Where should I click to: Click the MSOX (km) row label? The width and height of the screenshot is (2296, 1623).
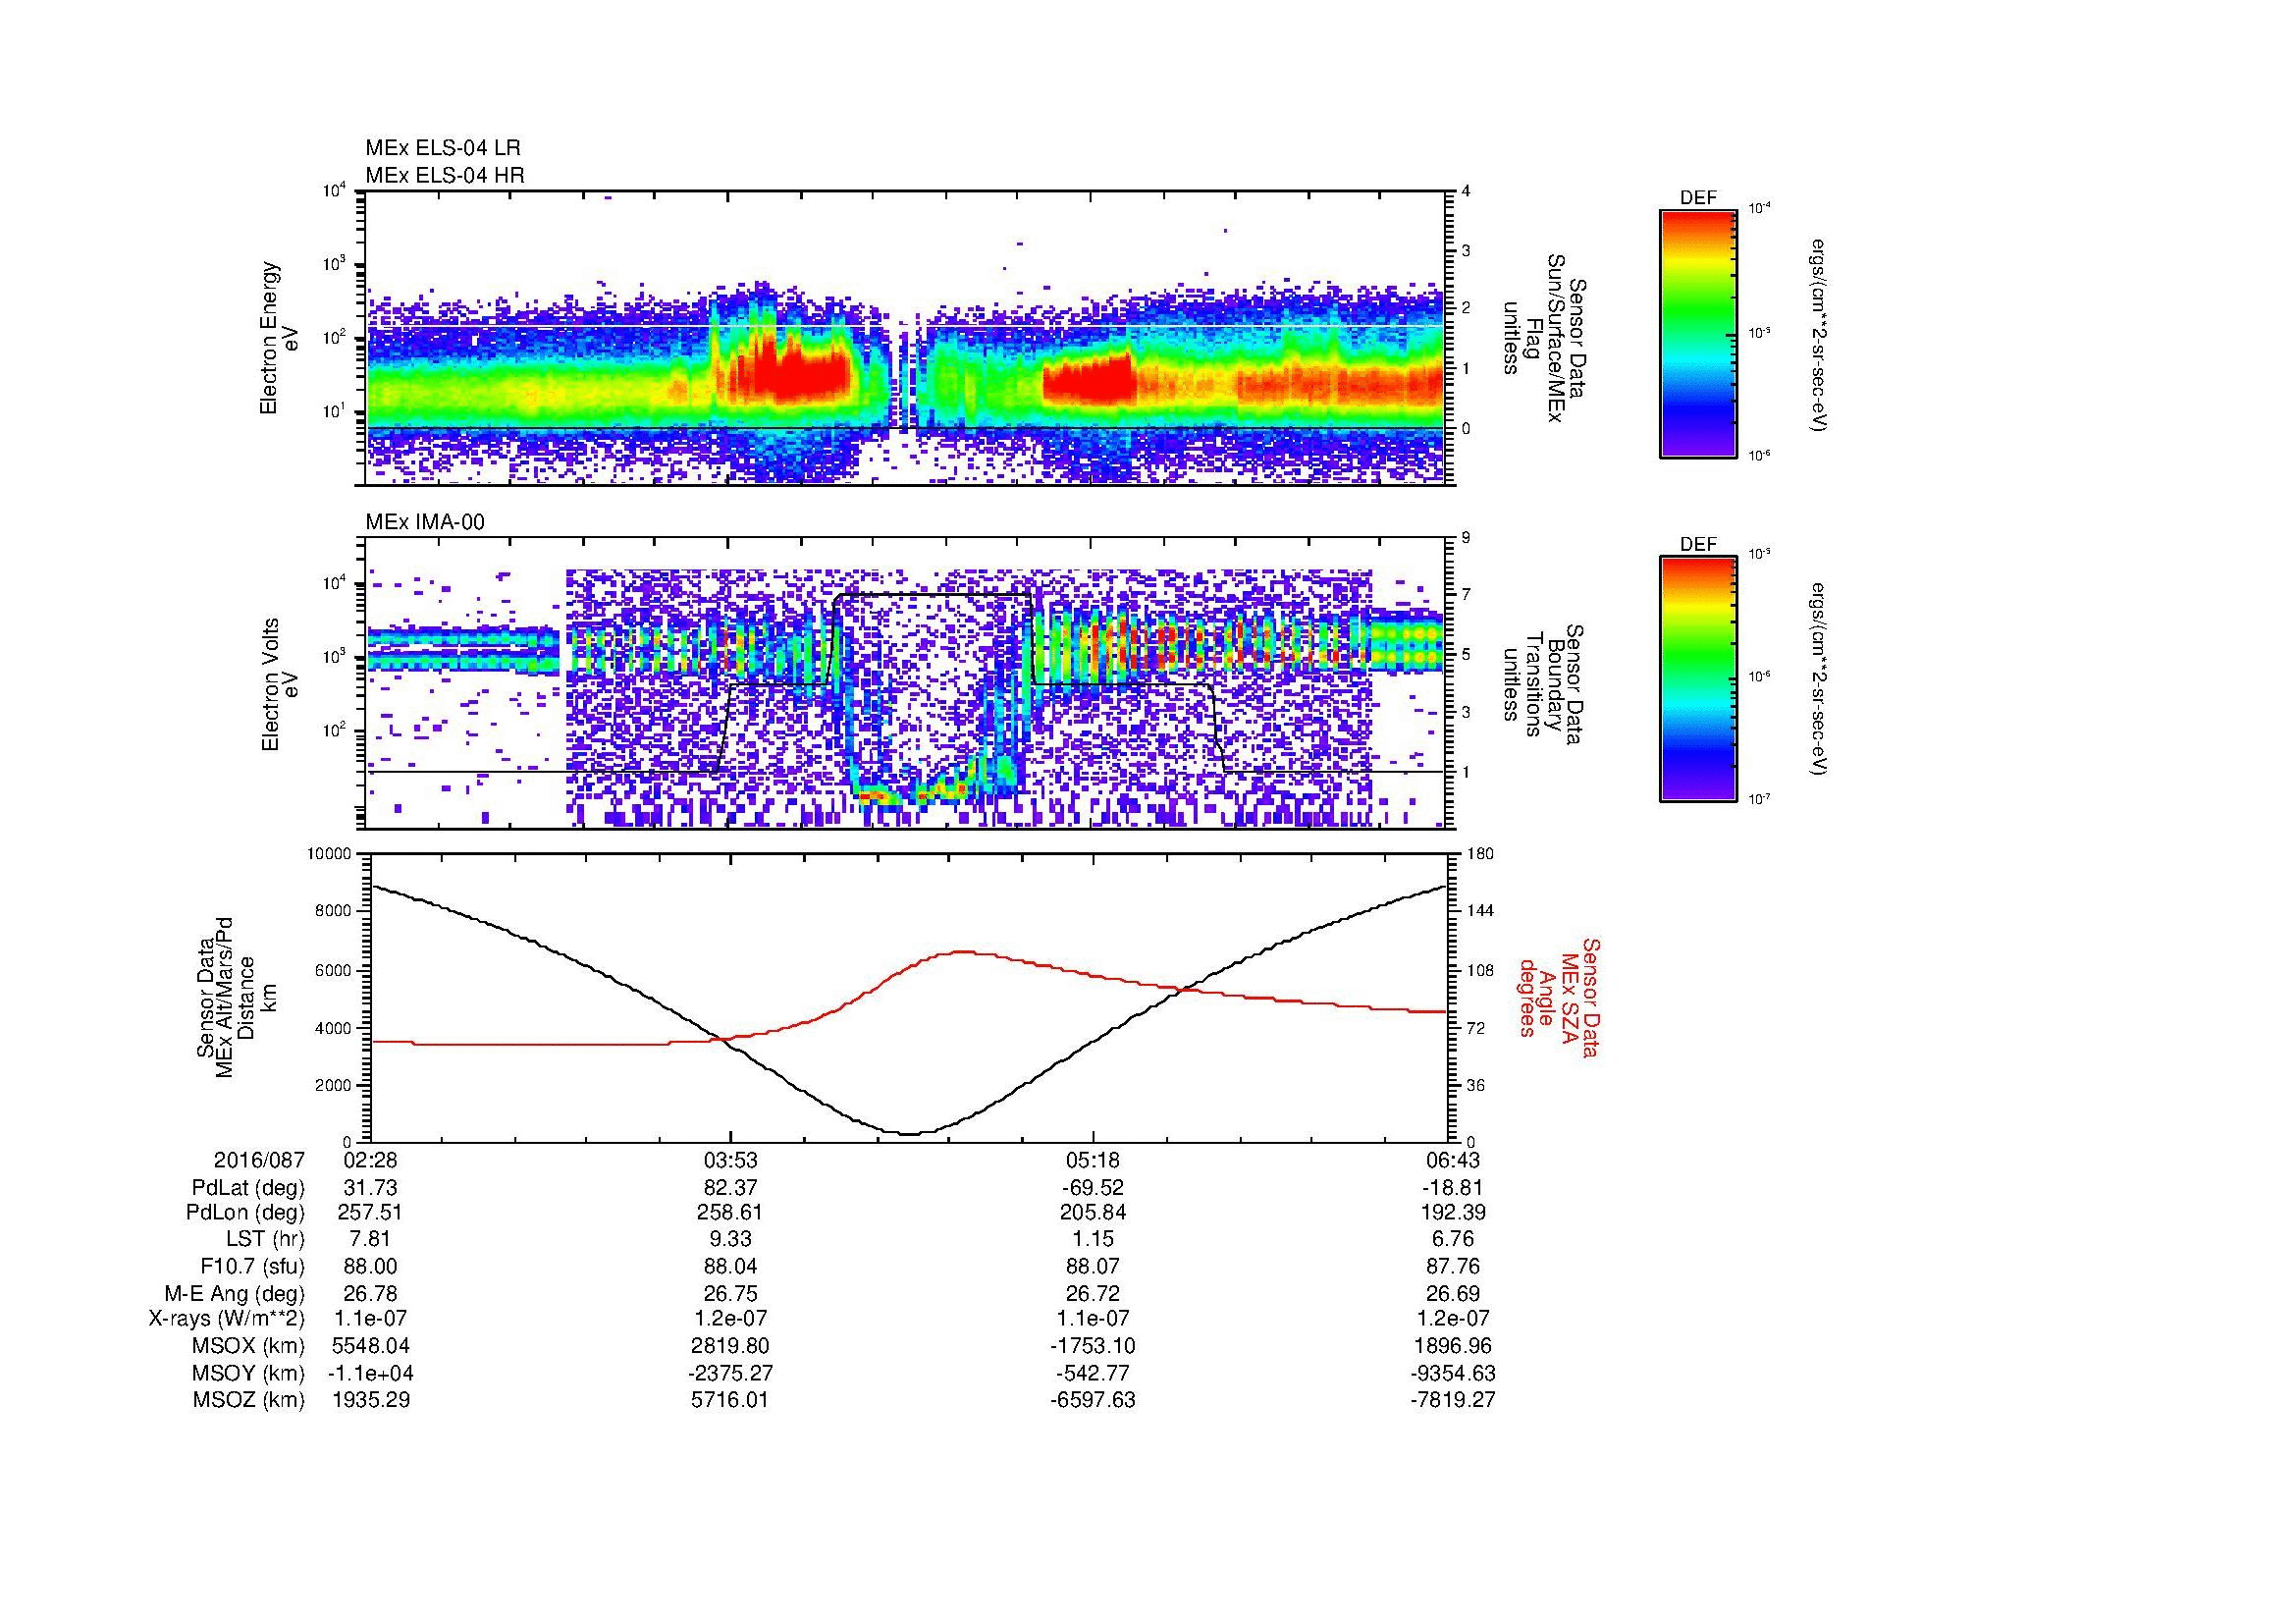248,1346
